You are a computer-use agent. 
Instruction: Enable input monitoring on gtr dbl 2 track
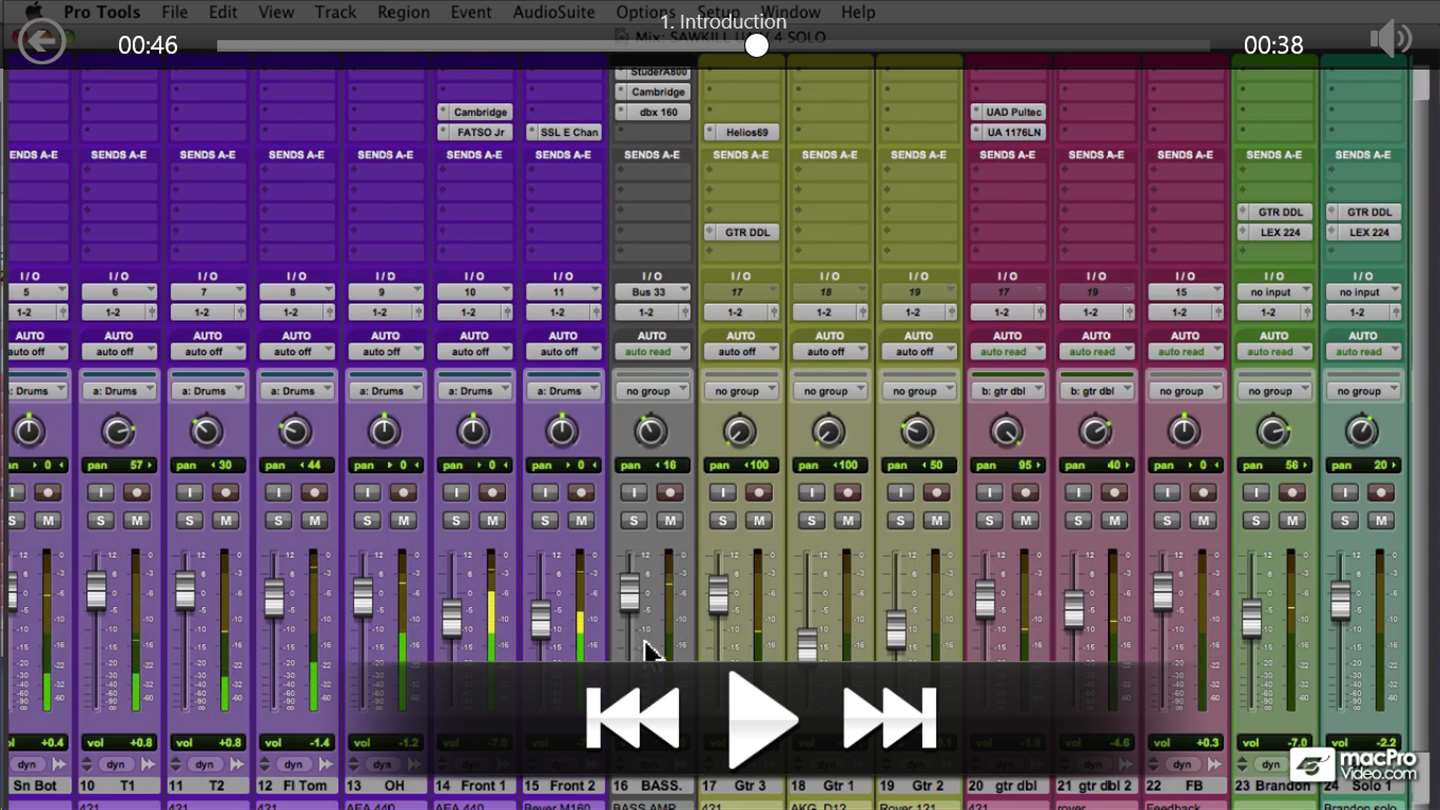1078,492
